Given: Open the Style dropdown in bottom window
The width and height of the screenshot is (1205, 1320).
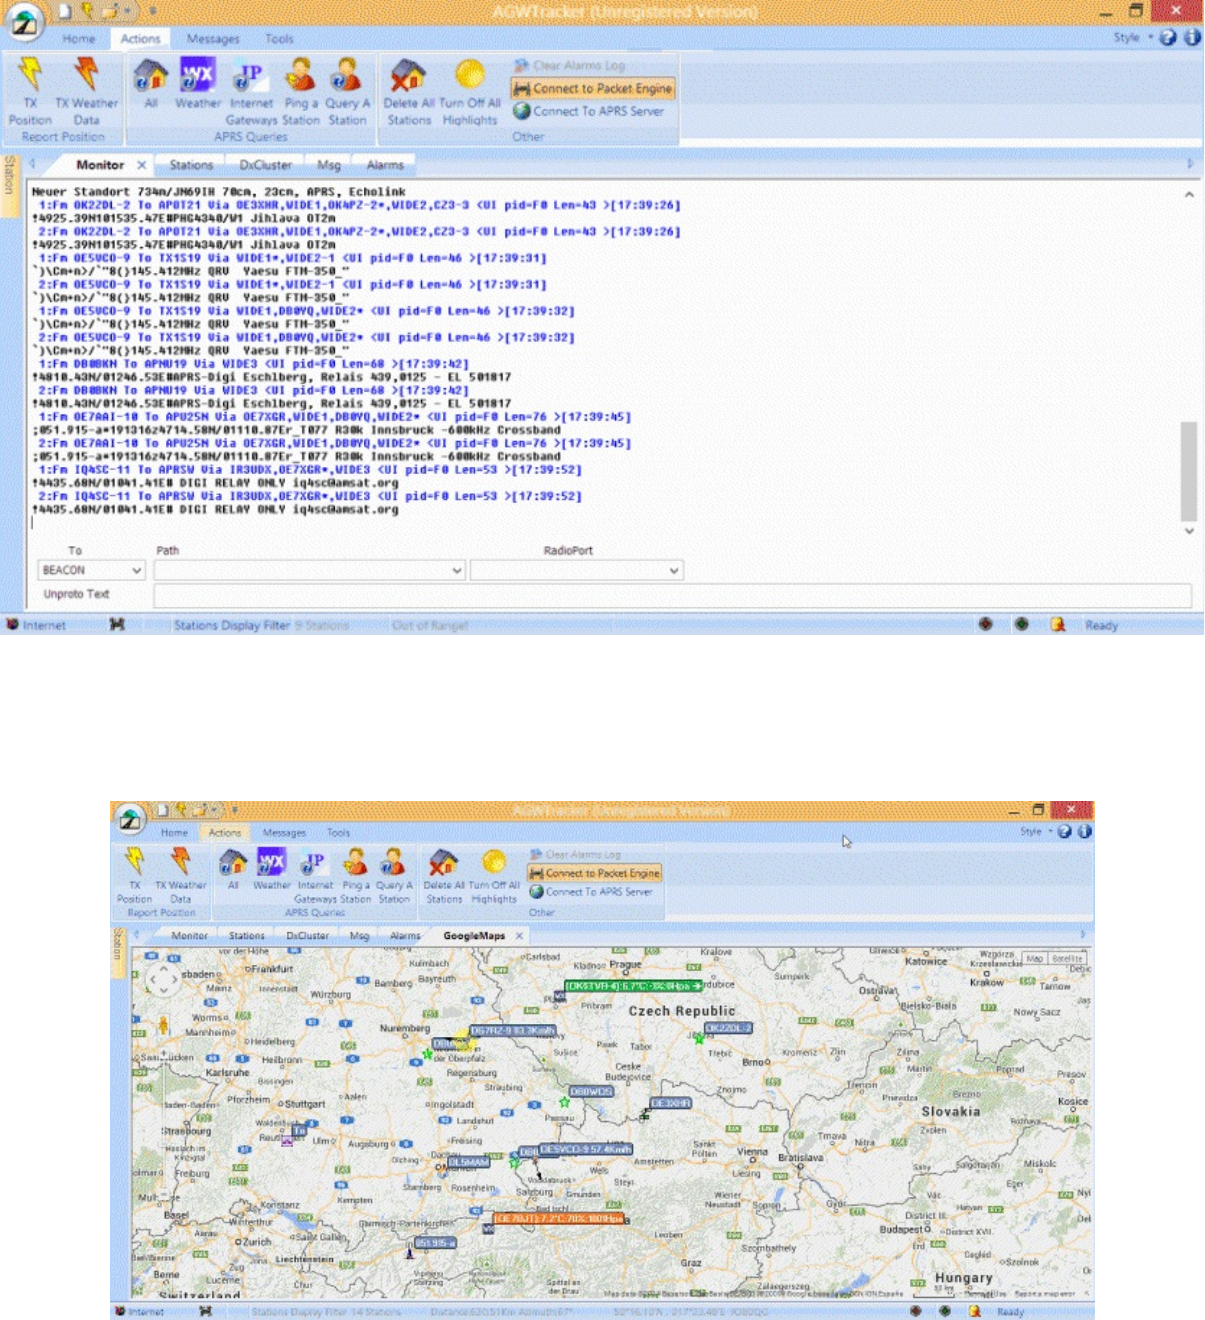Looking at the screenshot, I should tap(1036, 831).
